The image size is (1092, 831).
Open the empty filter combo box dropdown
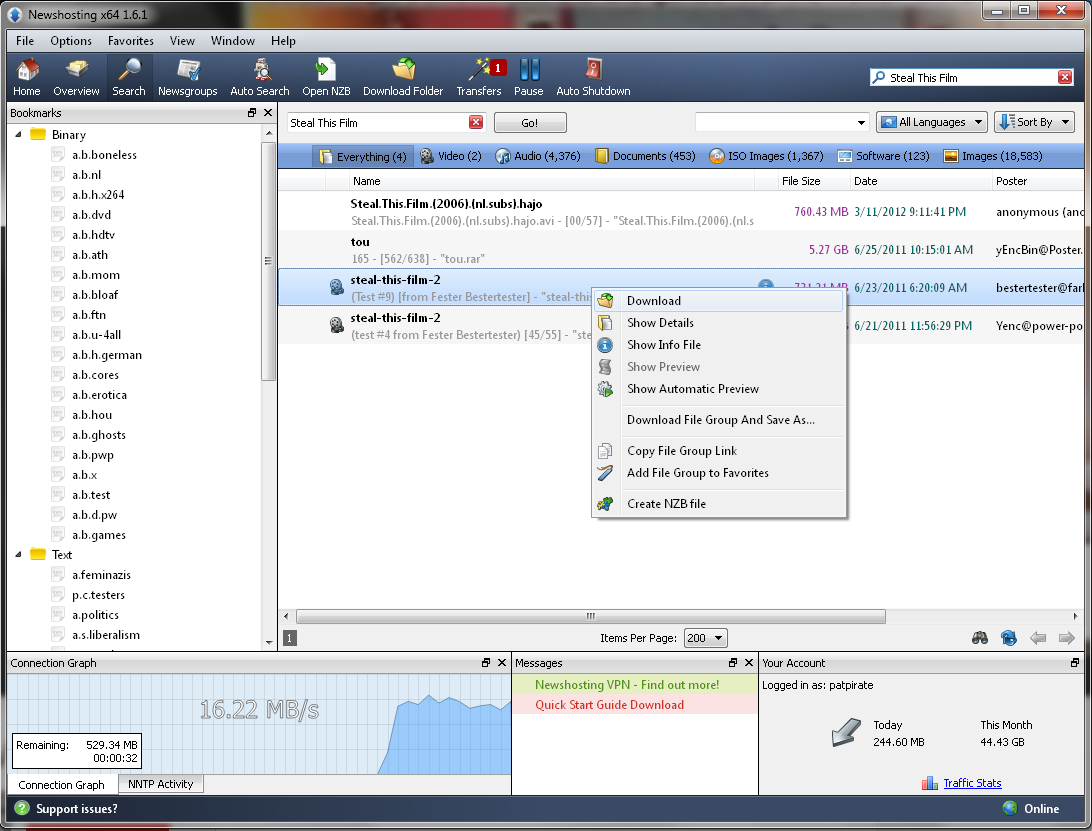[861, 123]
